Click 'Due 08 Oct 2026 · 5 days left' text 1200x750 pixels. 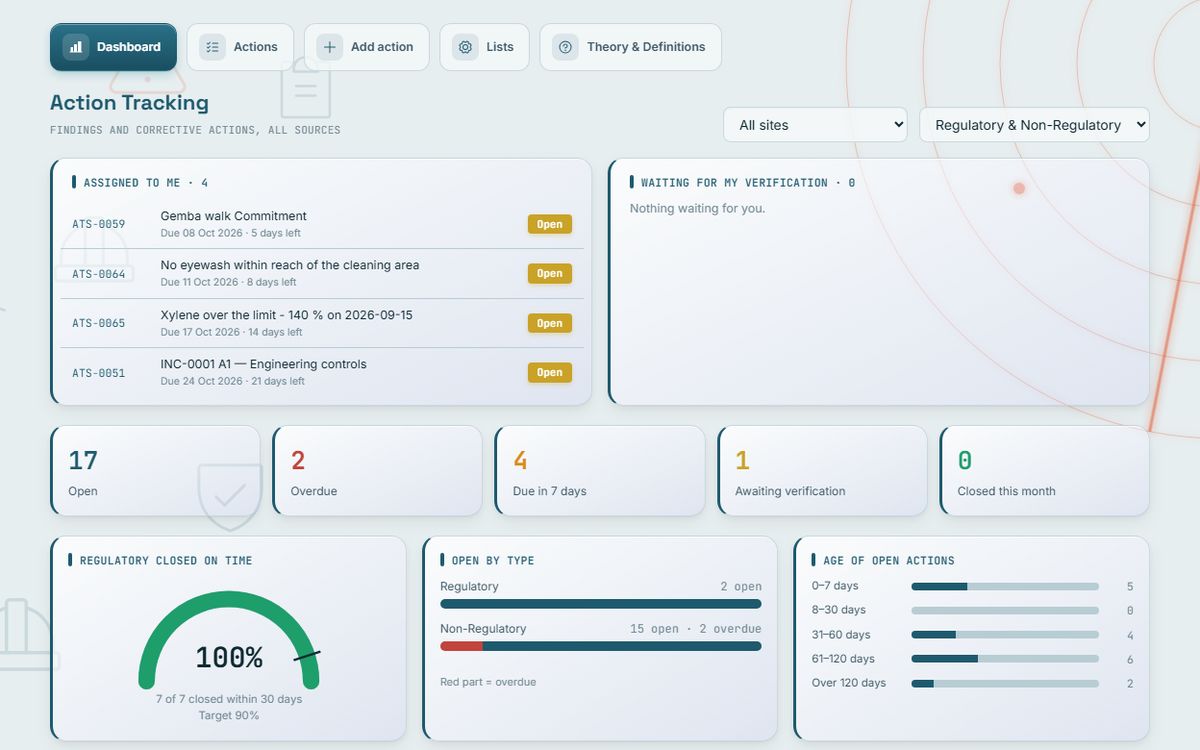(231, 233)
